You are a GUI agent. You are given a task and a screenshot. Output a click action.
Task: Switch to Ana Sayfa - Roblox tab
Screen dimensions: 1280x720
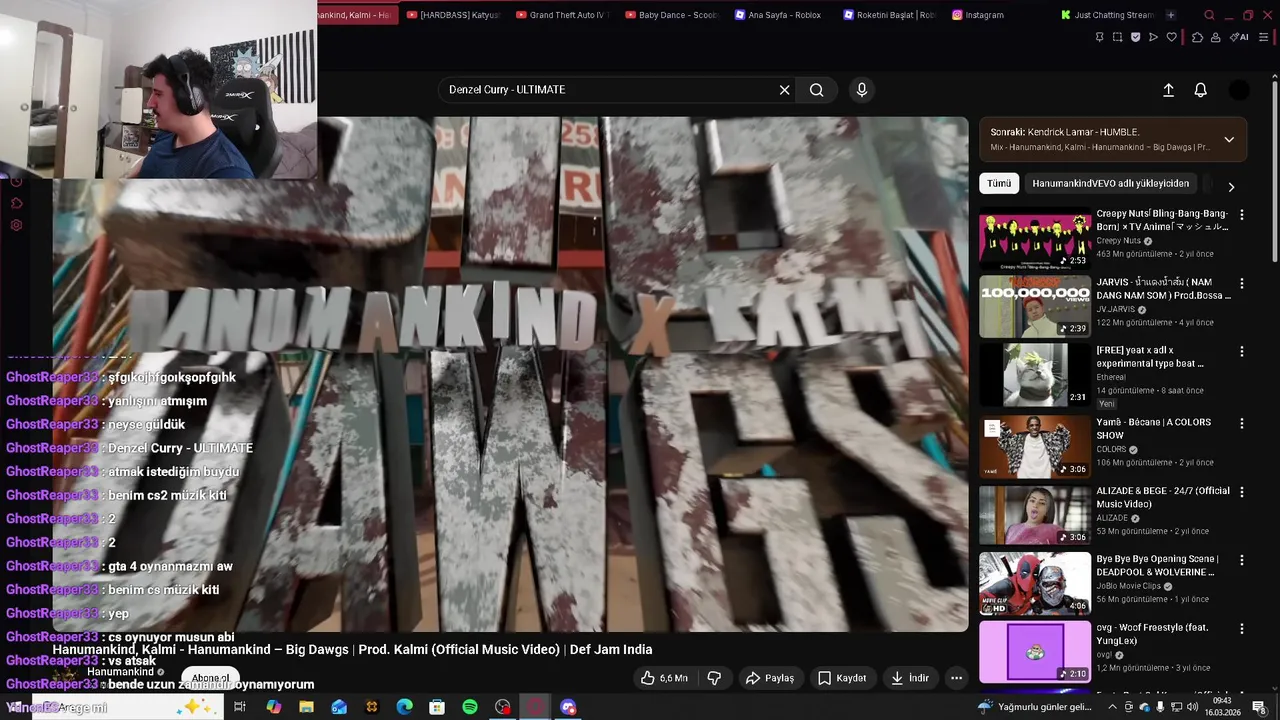point(779,15)
